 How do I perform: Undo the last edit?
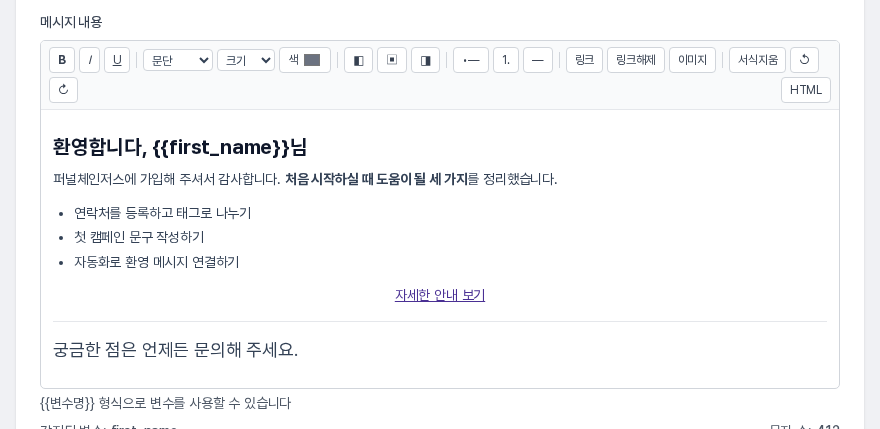click(805, 60)
